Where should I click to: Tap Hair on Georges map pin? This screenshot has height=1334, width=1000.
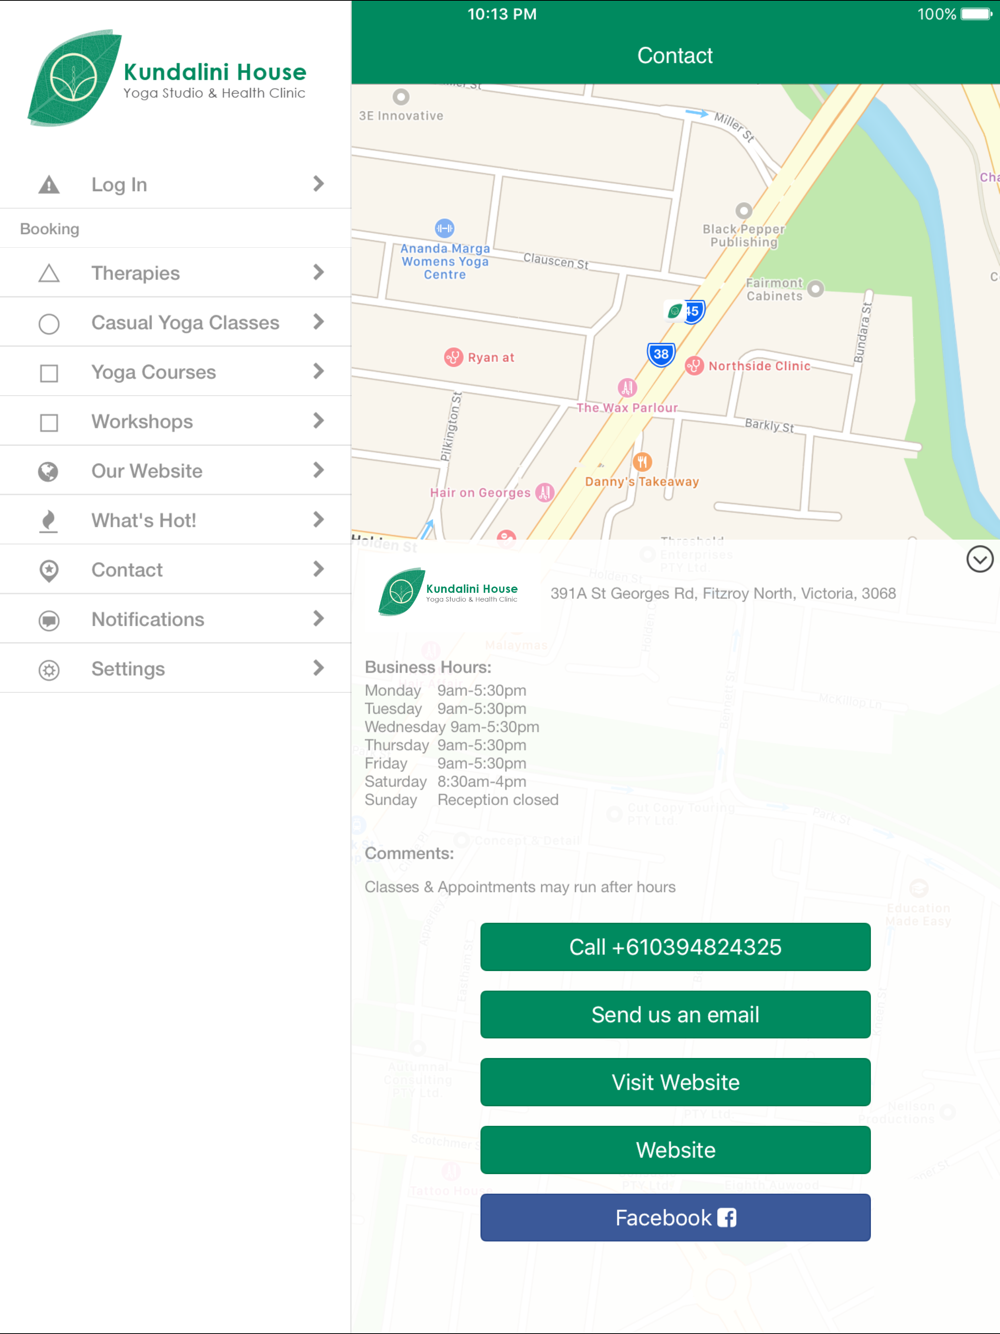point(545,492)
